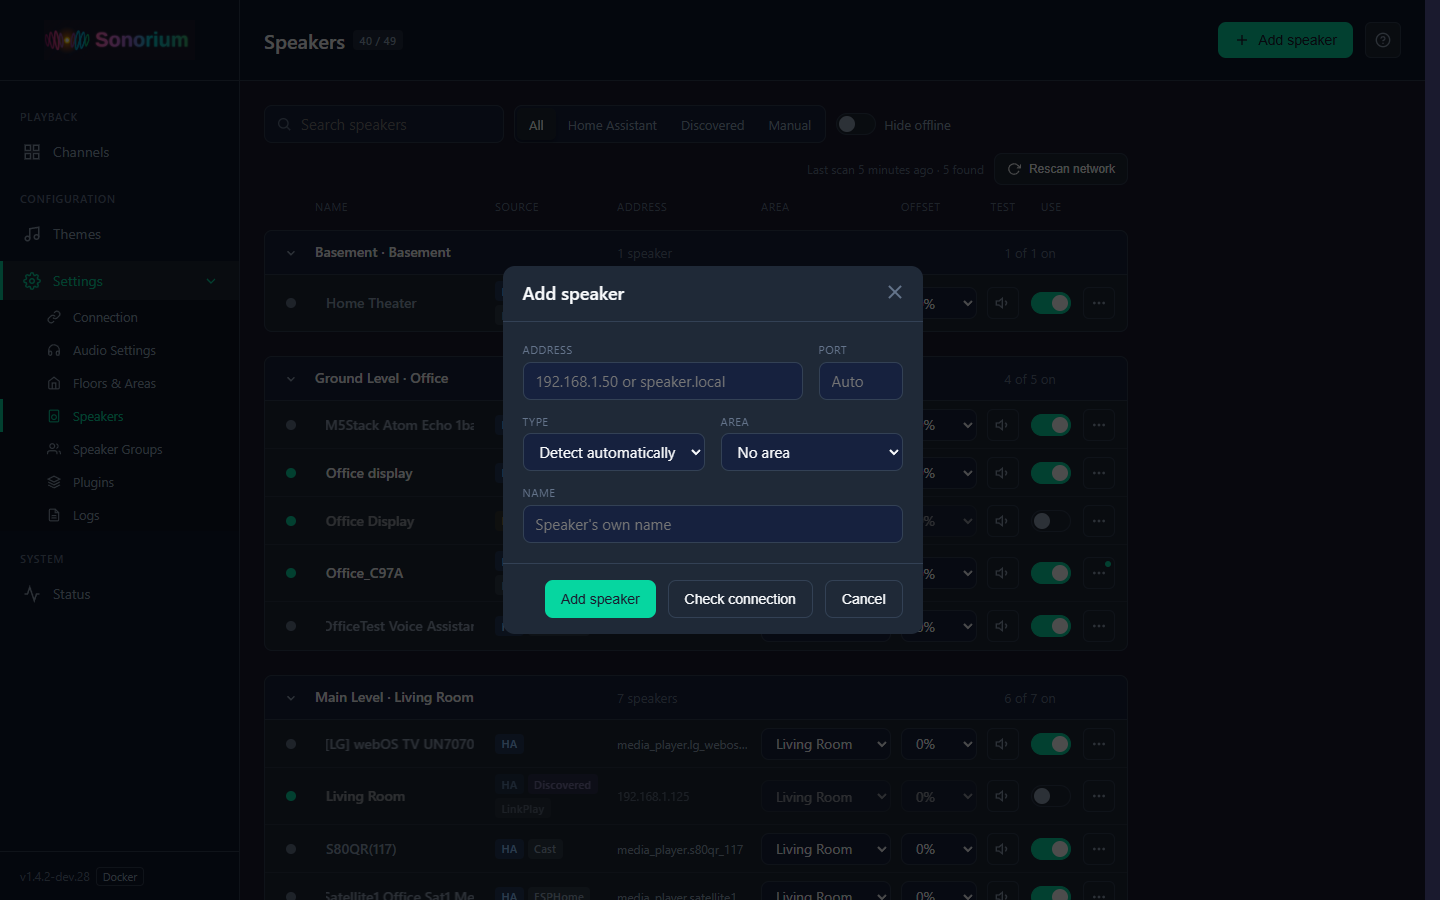Screen dimensions: 1440x900
Task: Open Plugins settings
Action: tap(119, 482)
